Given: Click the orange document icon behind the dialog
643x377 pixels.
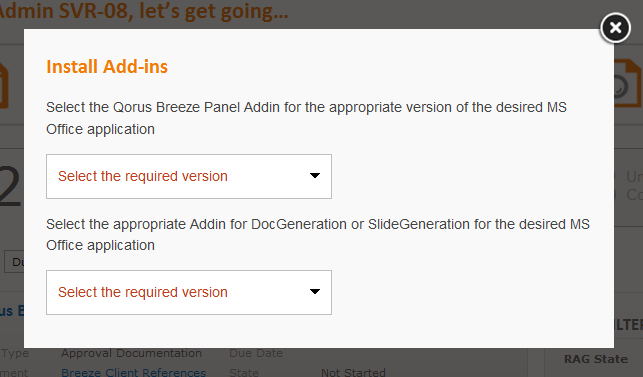Looking at the screenshot, I should click(x=4, y=85).
